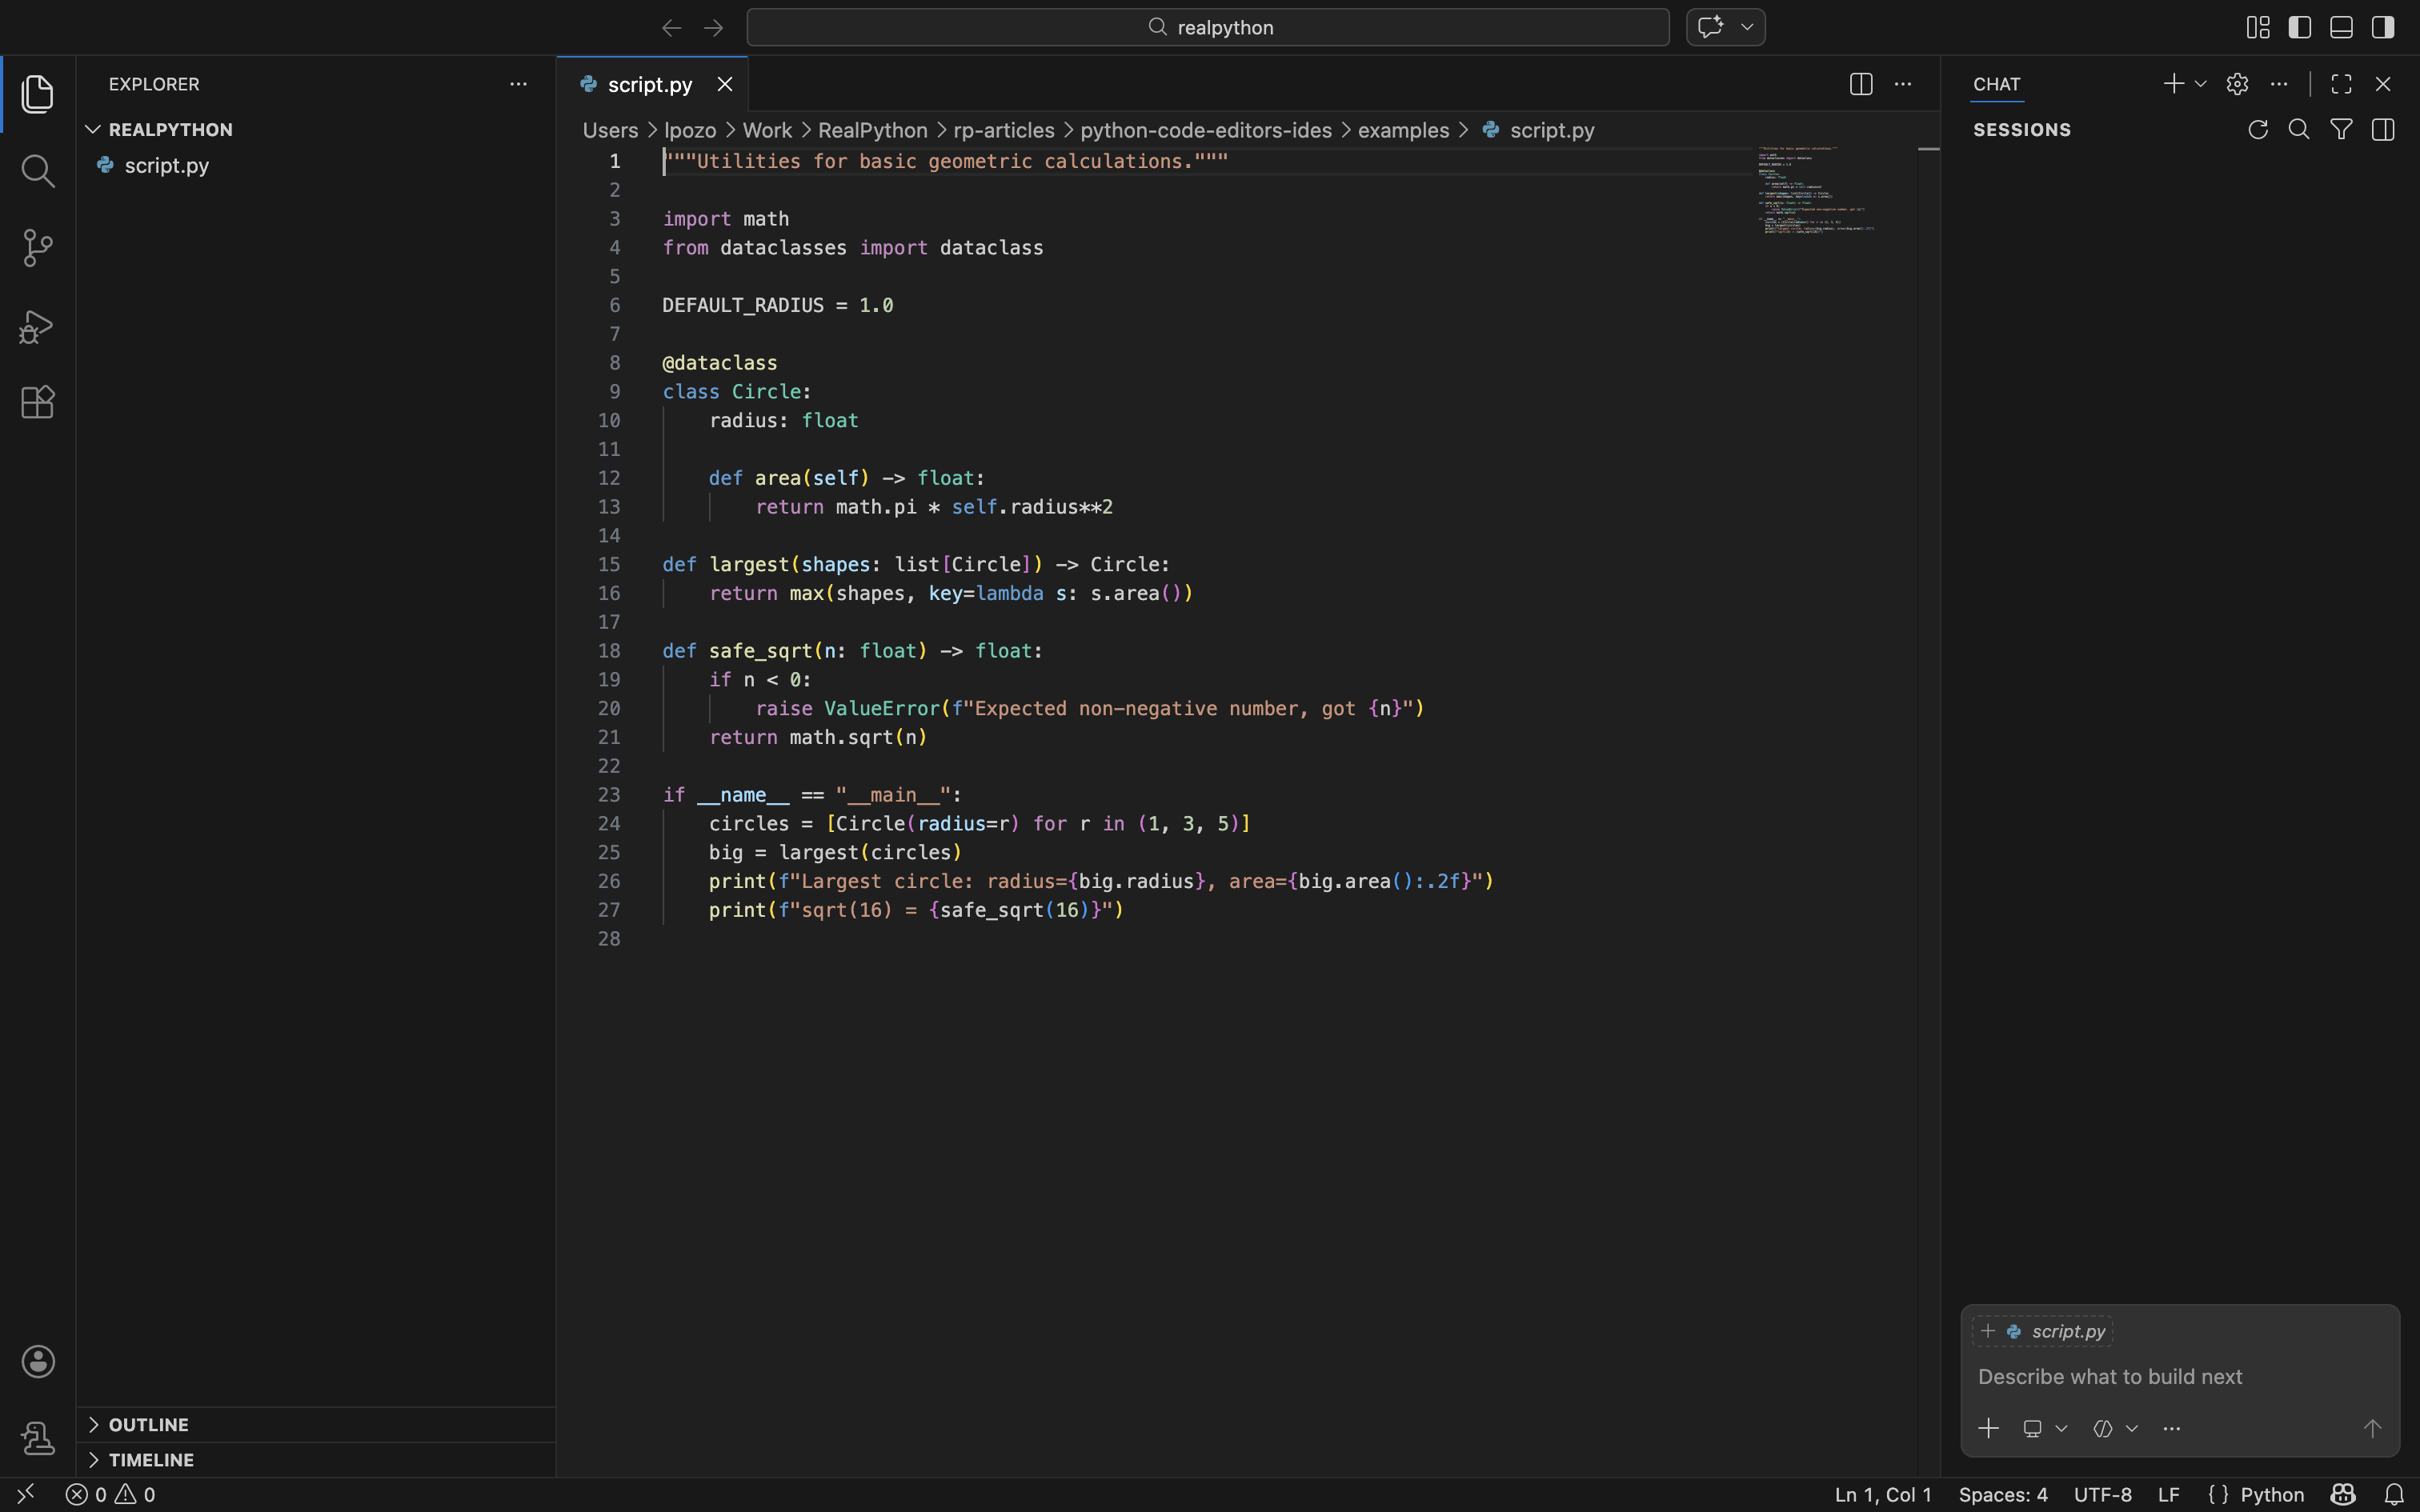Image resolution: width=2420 pixels, height=1512 pixels.
Task: Go forward with the right arrow
Action: pos(713,28)
